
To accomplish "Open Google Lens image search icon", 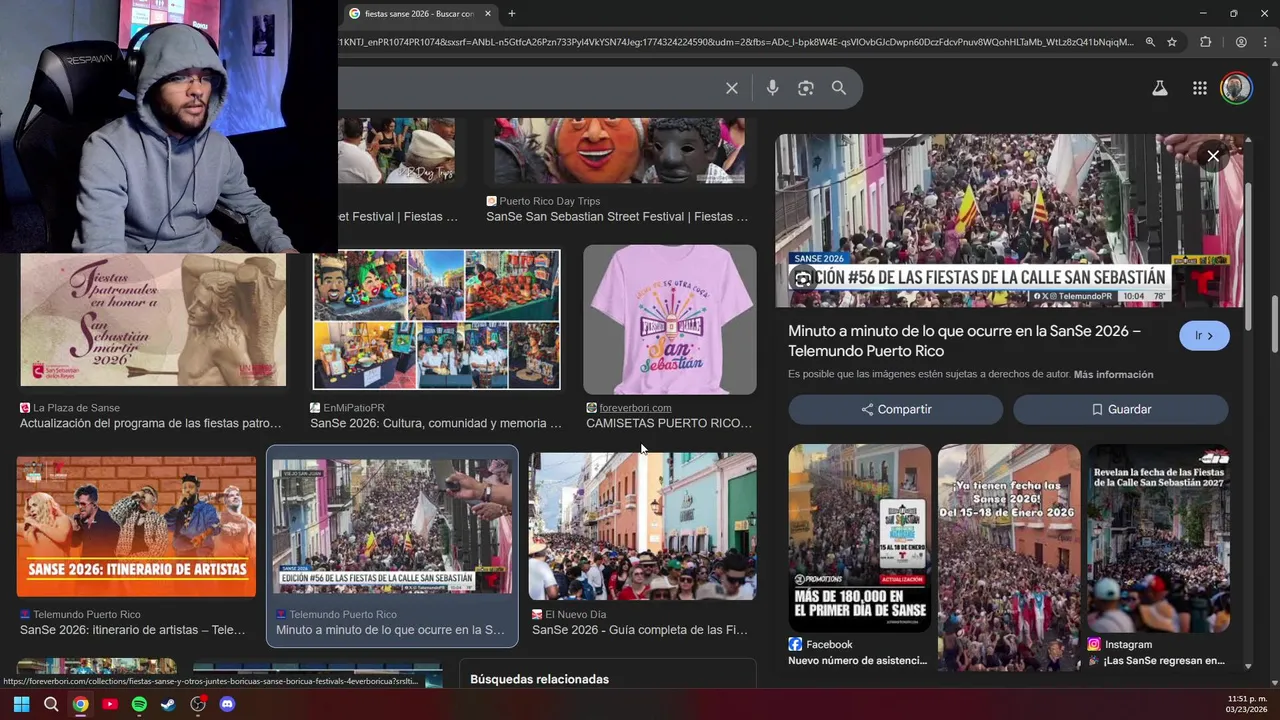I will click(x=806, y=88).
